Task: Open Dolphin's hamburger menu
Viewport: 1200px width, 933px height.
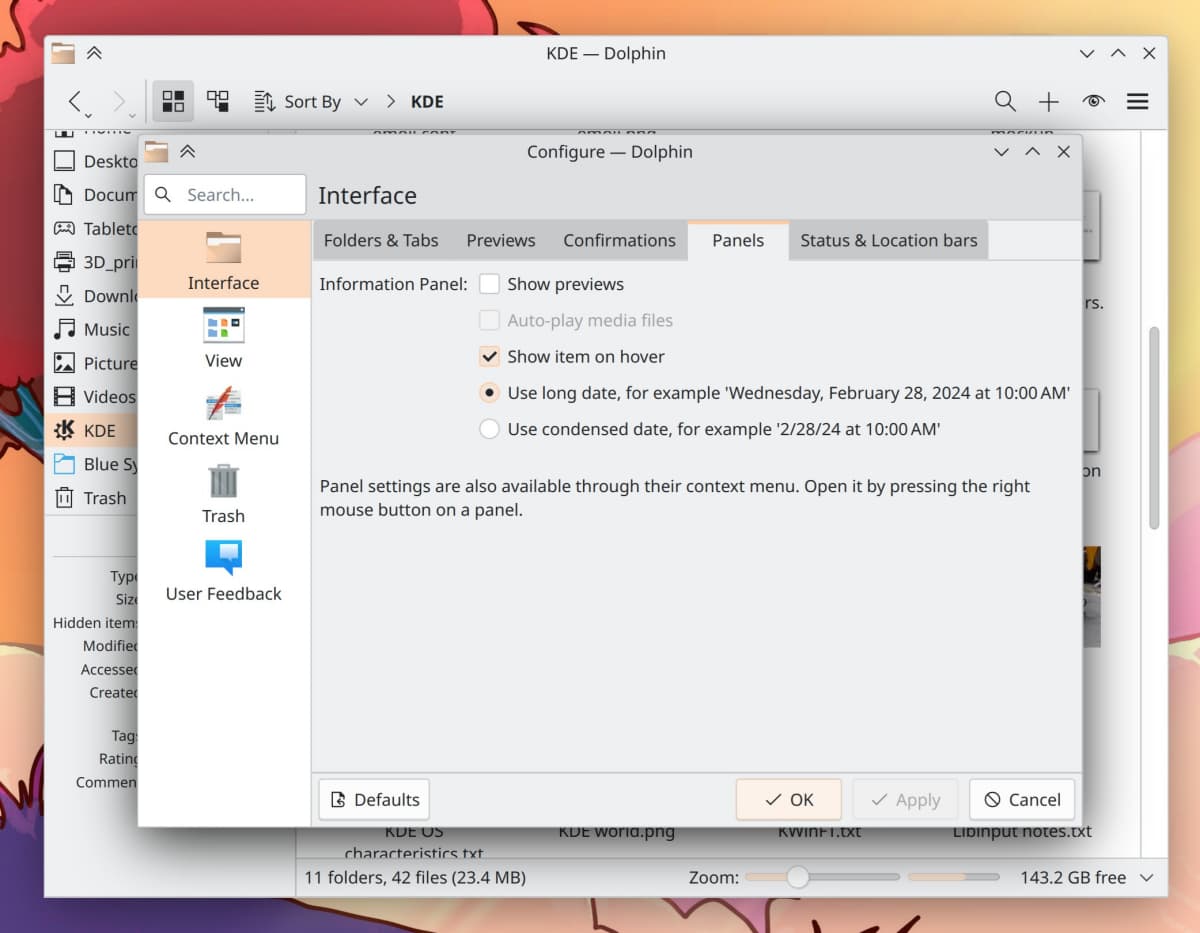Action: pyautogui.click(x=1137, y=101)
